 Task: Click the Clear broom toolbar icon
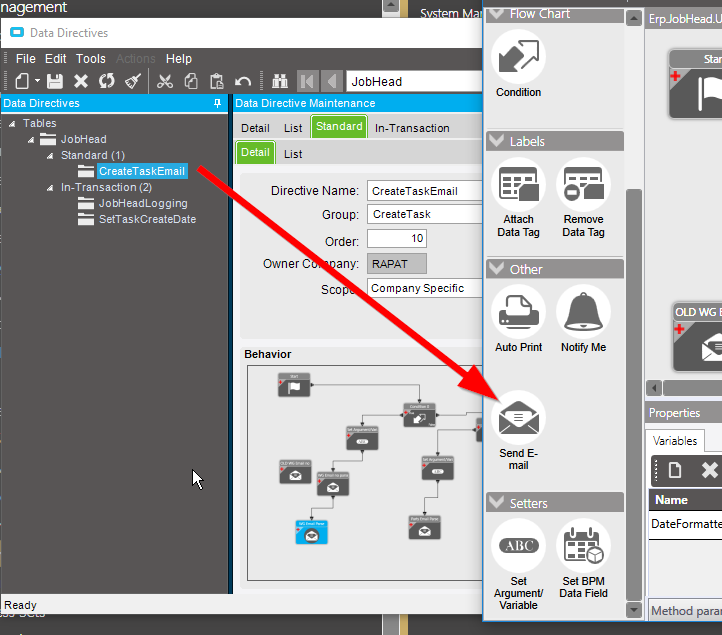coord(133,82)
